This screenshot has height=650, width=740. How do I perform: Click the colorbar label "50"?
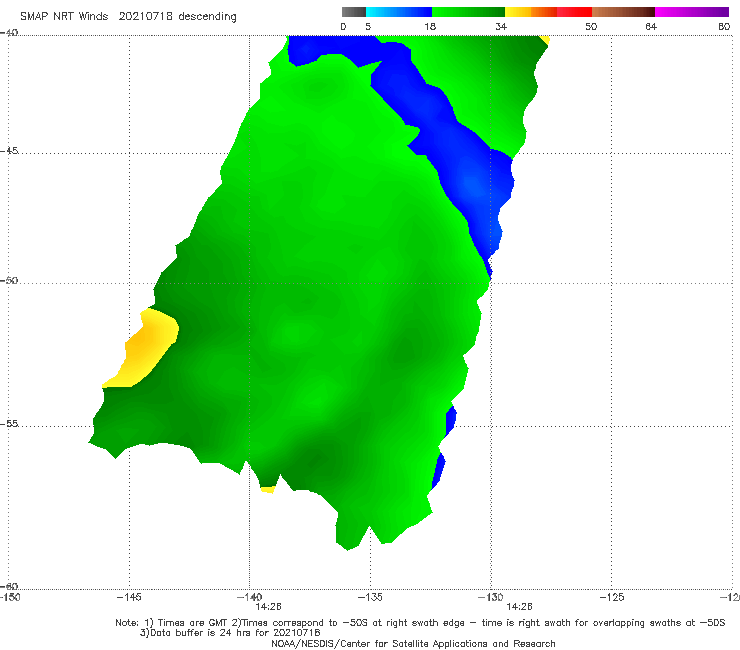[591, 26]
